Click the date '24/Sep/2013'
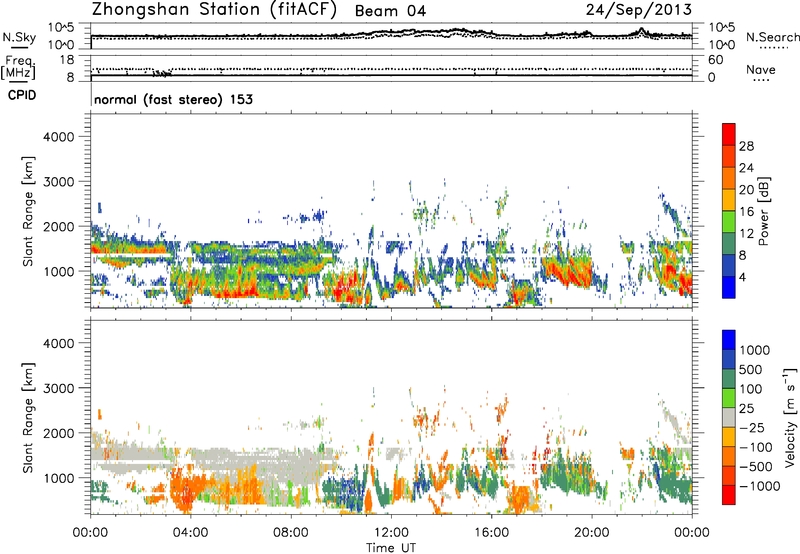This screenshot has height=554, width=800. point(639,10)
